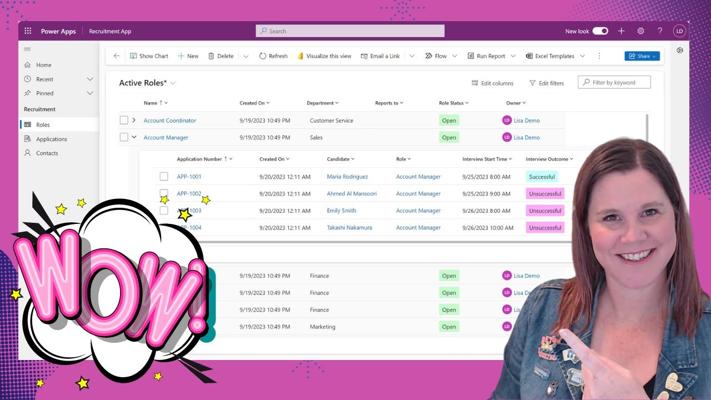
Task: Click Edit columns
Action: click(x=492, y=83)
